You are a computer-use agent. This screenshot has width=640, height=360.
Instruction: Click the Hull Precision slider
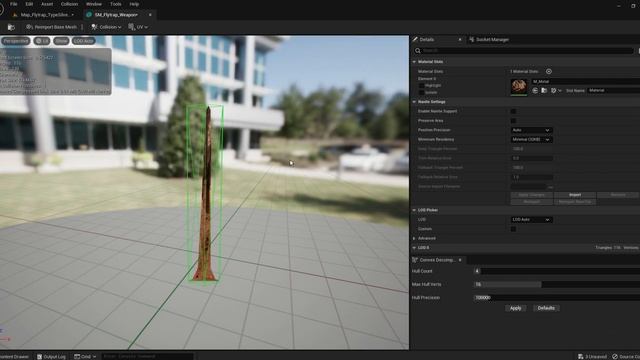click(557, 298)
